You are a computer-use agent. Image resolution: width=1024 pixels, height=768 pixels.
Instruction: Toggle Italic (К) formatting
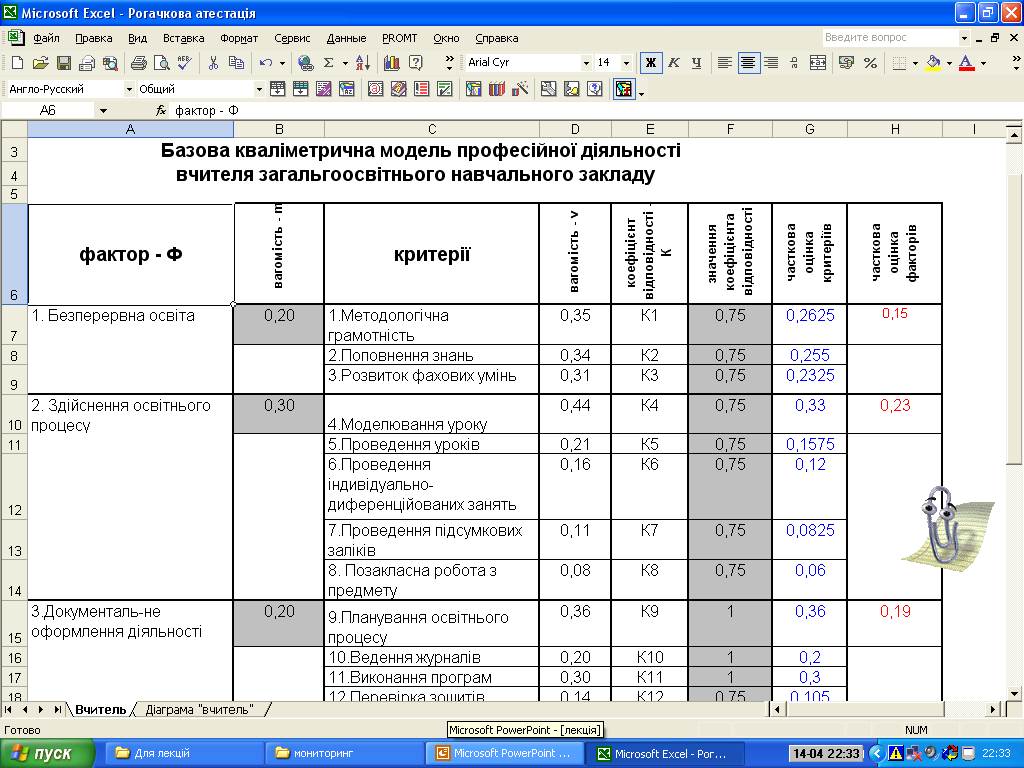673,63
